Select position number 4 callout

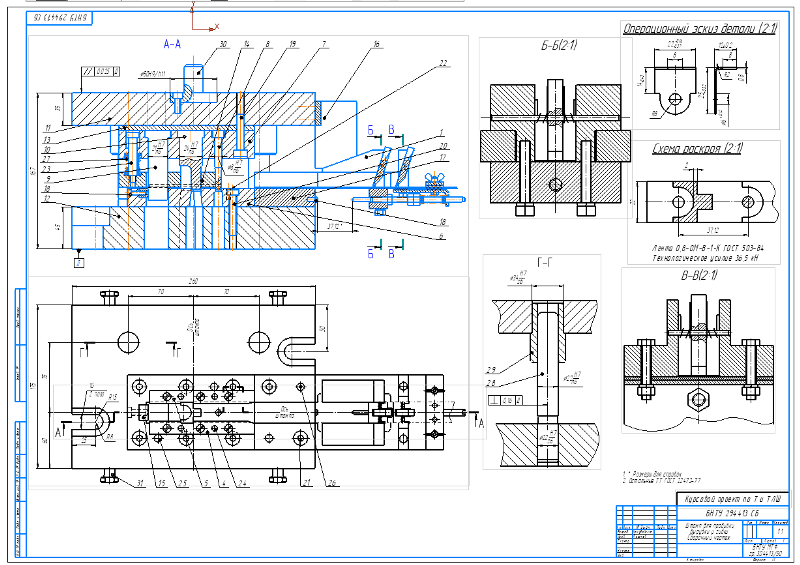(x=223, y=483)
